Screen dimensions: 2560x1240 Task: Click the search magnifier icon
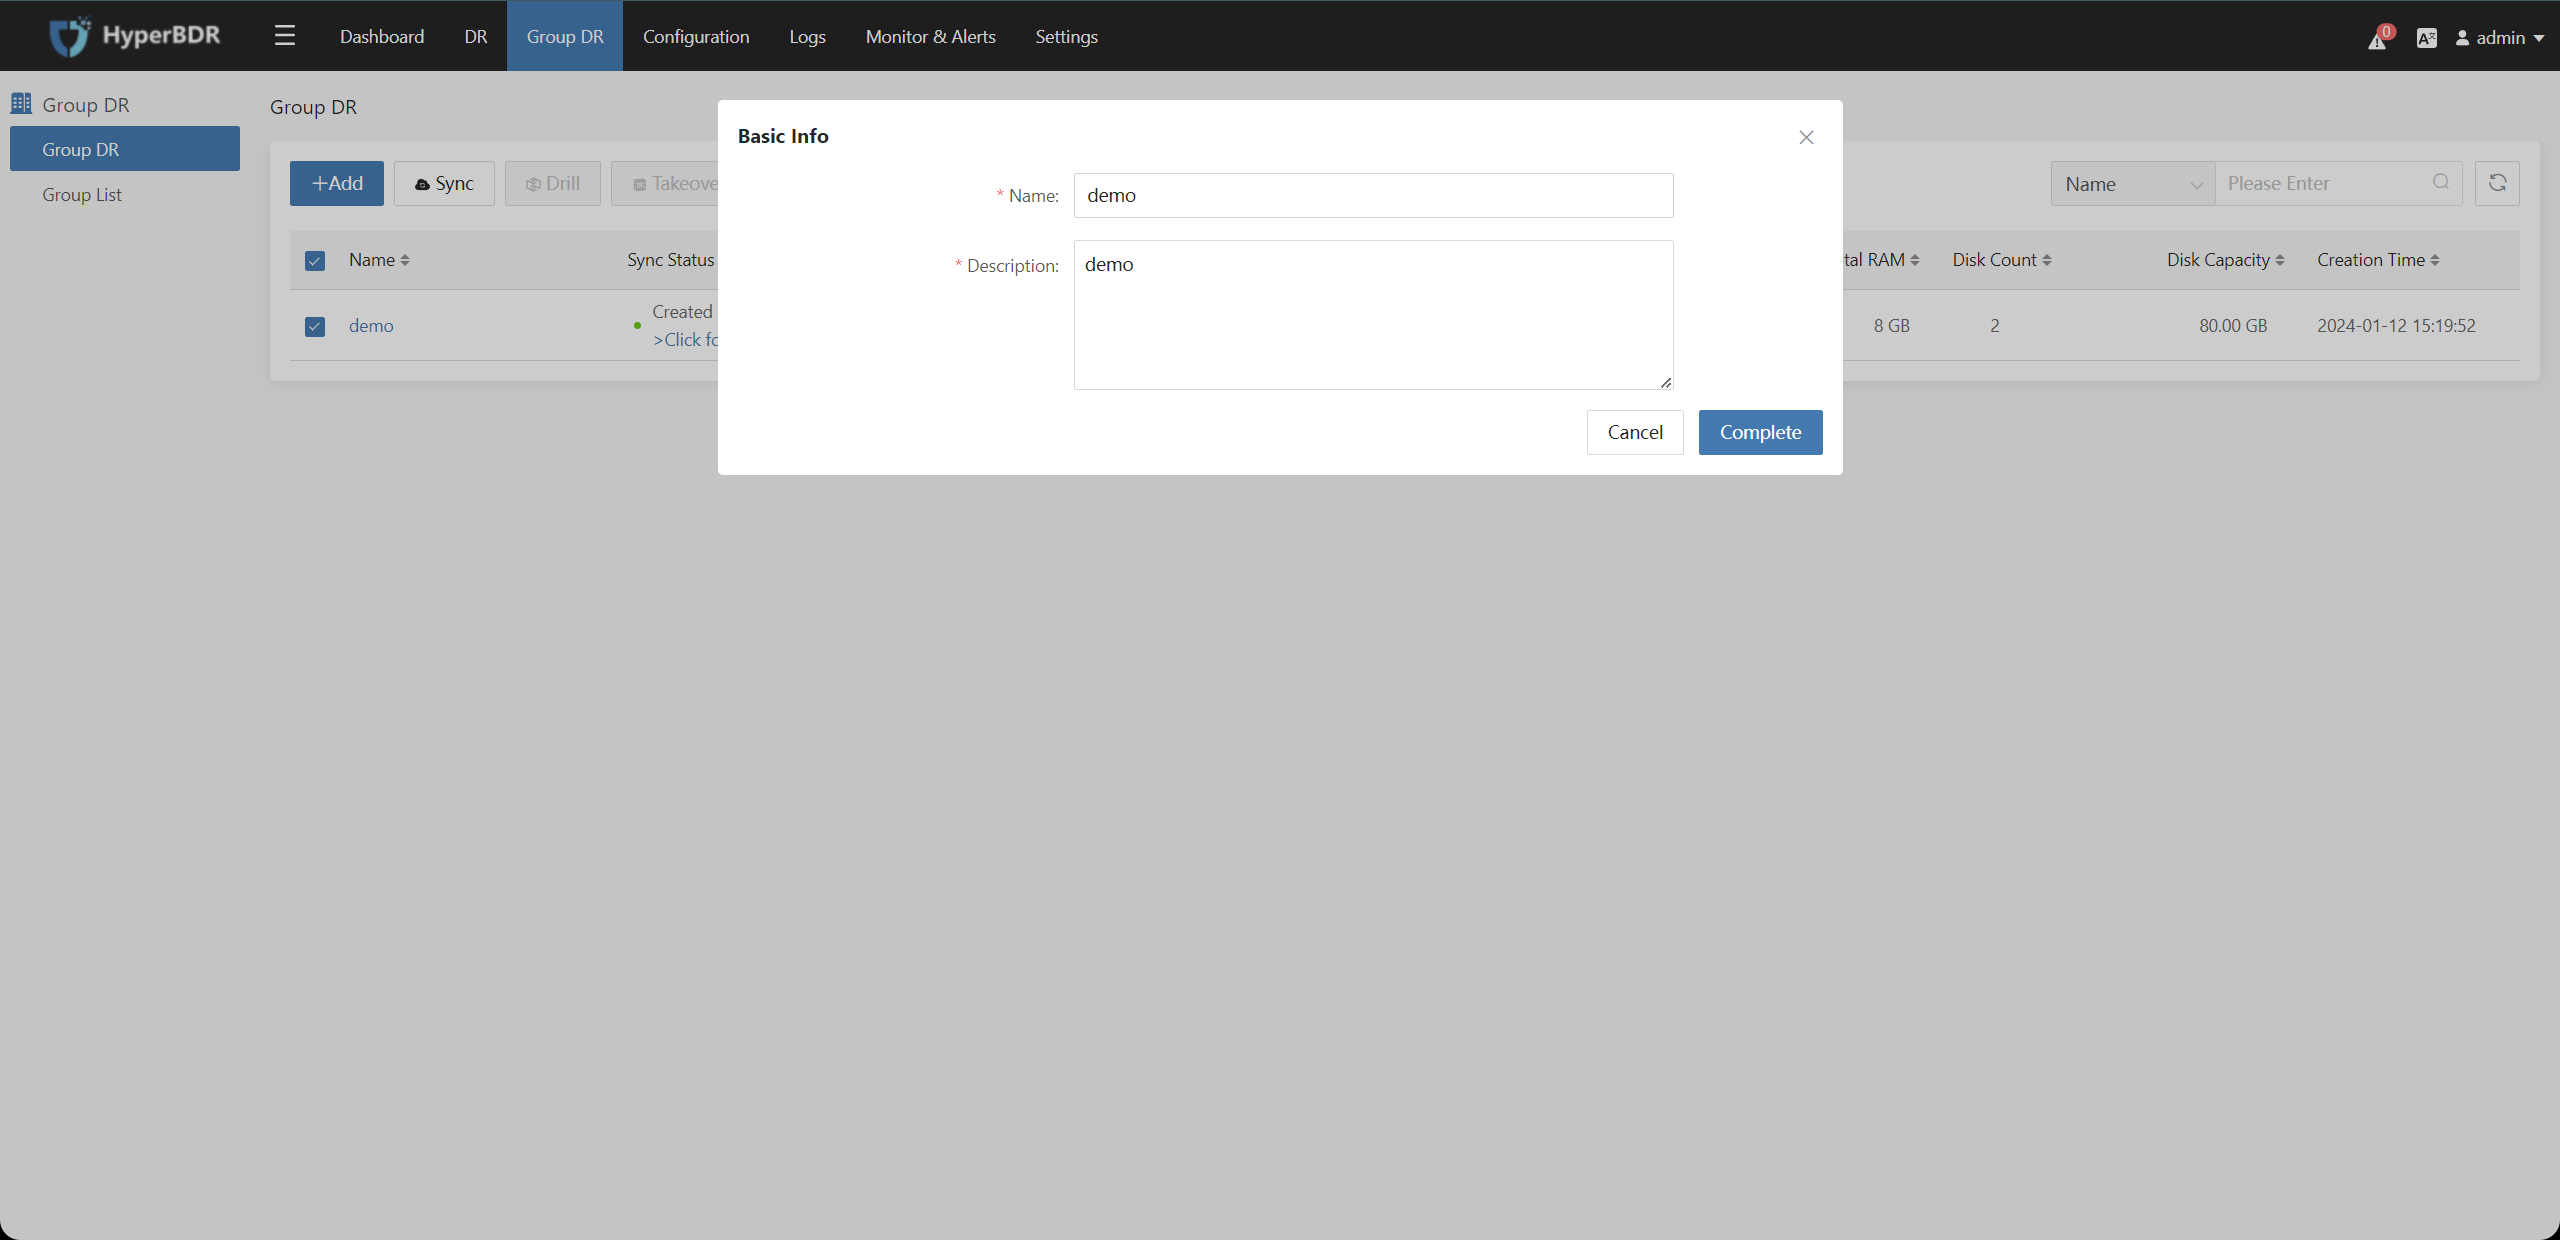pos(2441,183)
